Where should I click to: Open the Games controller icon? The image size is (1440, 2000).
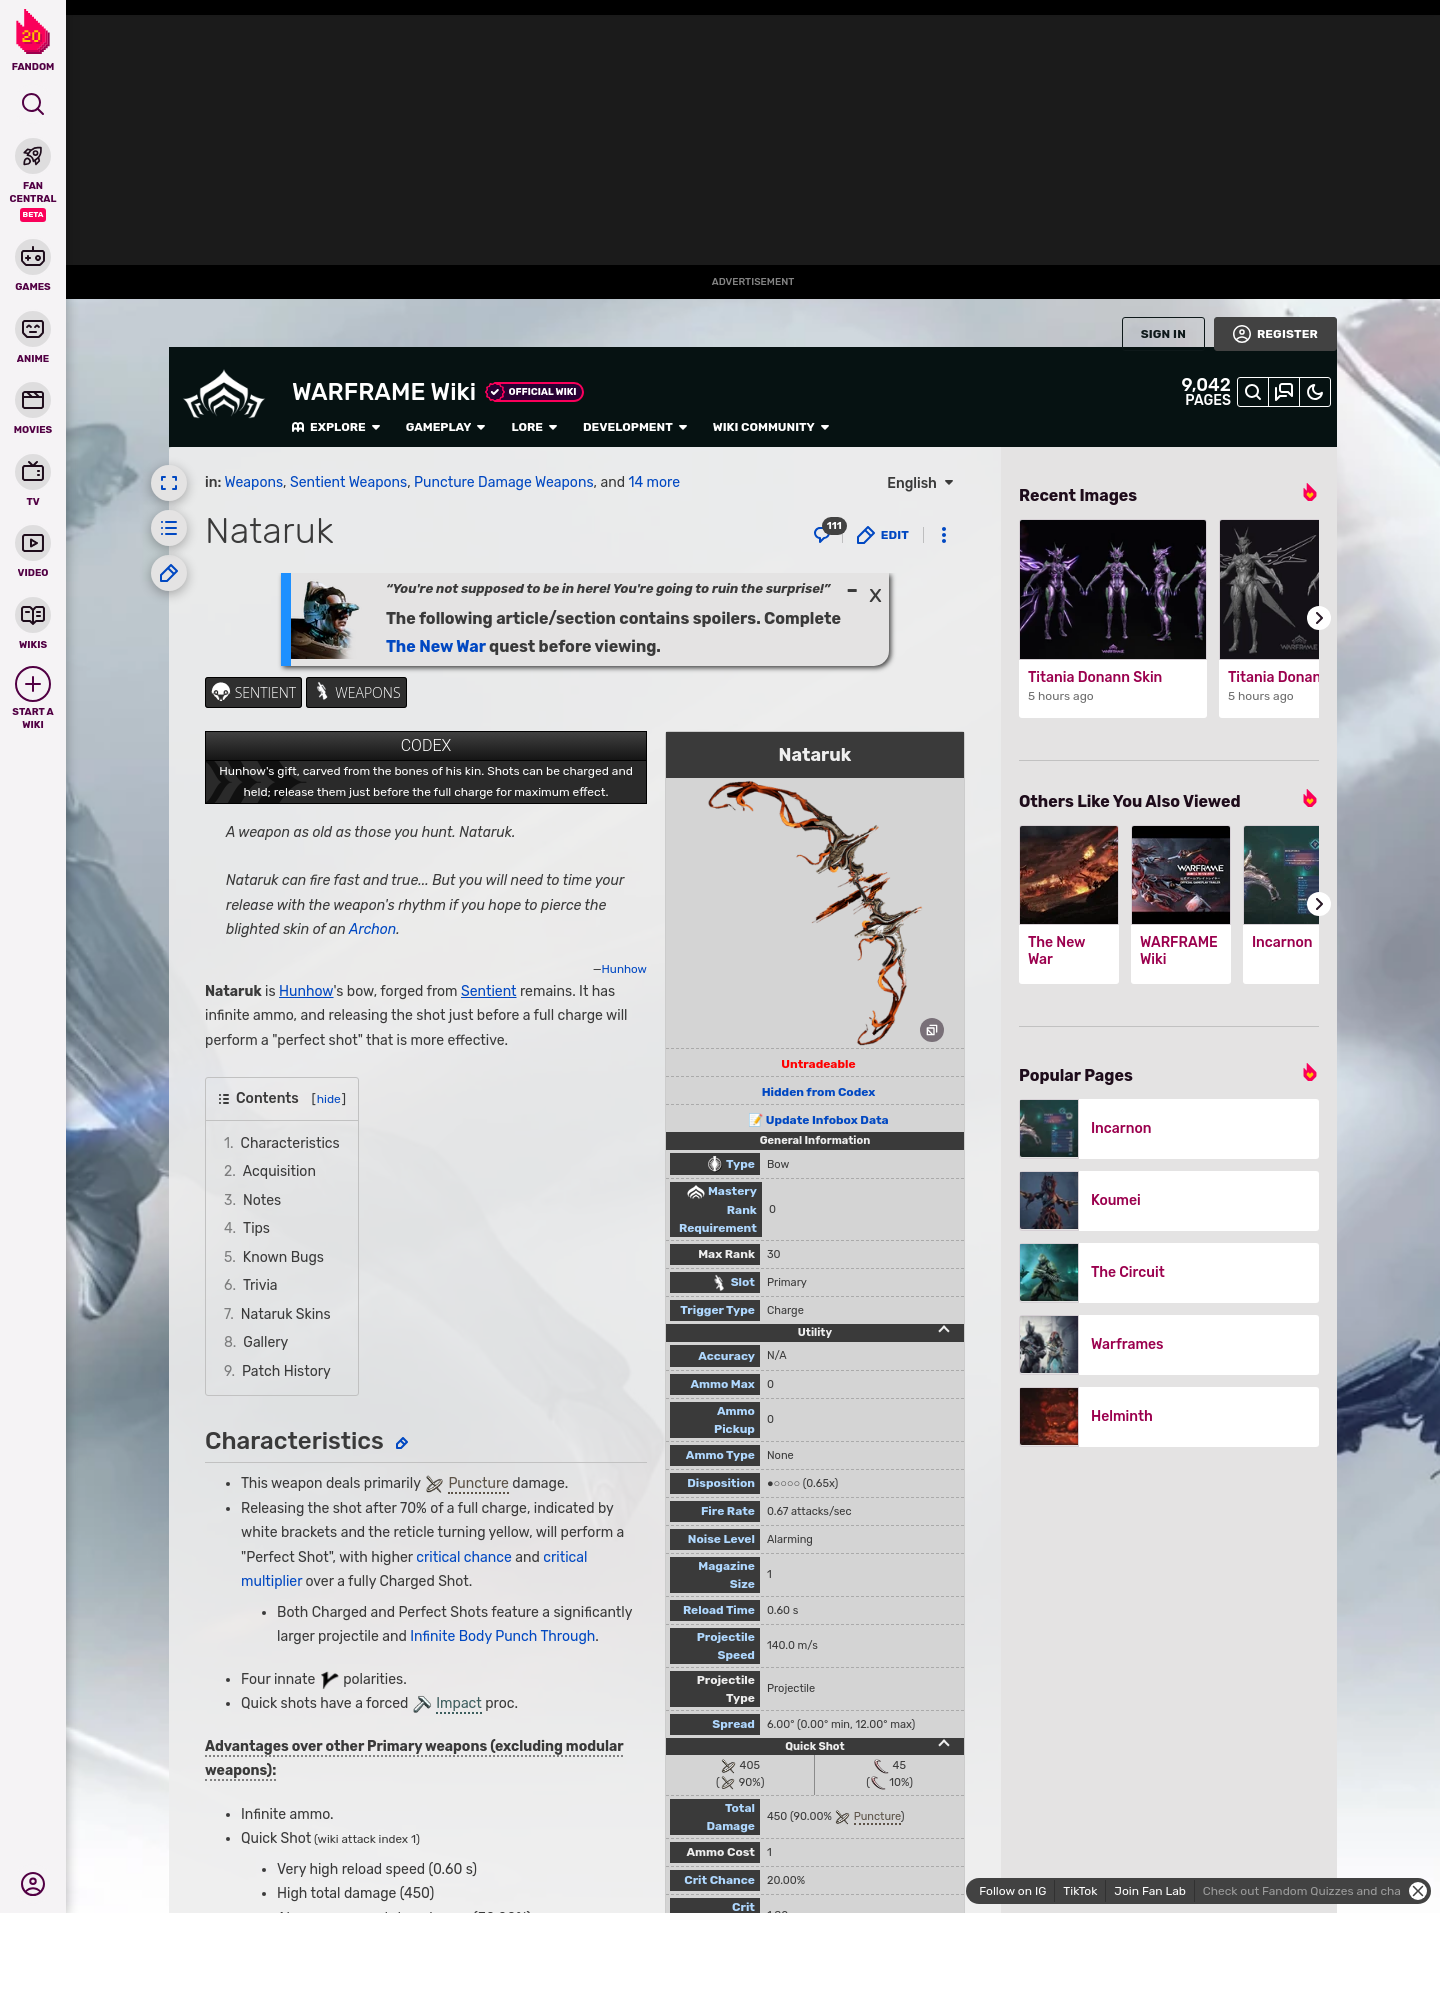(33, 257)
